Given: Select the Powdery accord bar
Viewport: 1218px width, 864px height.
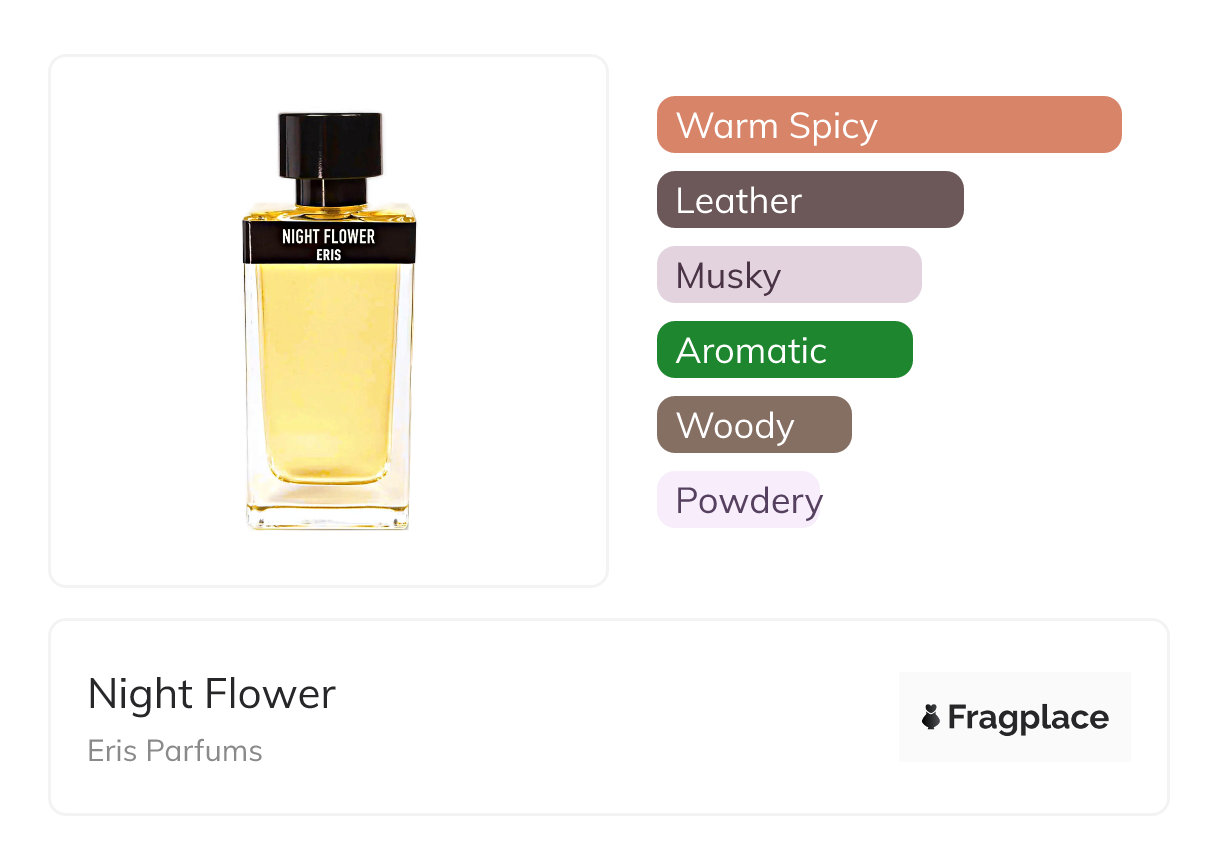Looking at the screenshot, I should click(x=738, y=500).
